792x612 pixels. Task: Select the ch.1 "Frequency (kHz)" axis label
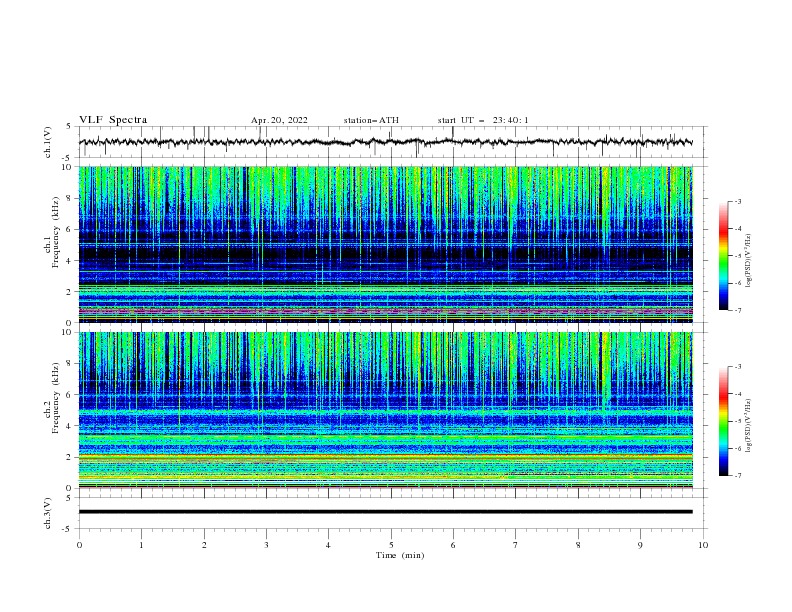click(x=55, y=231)
